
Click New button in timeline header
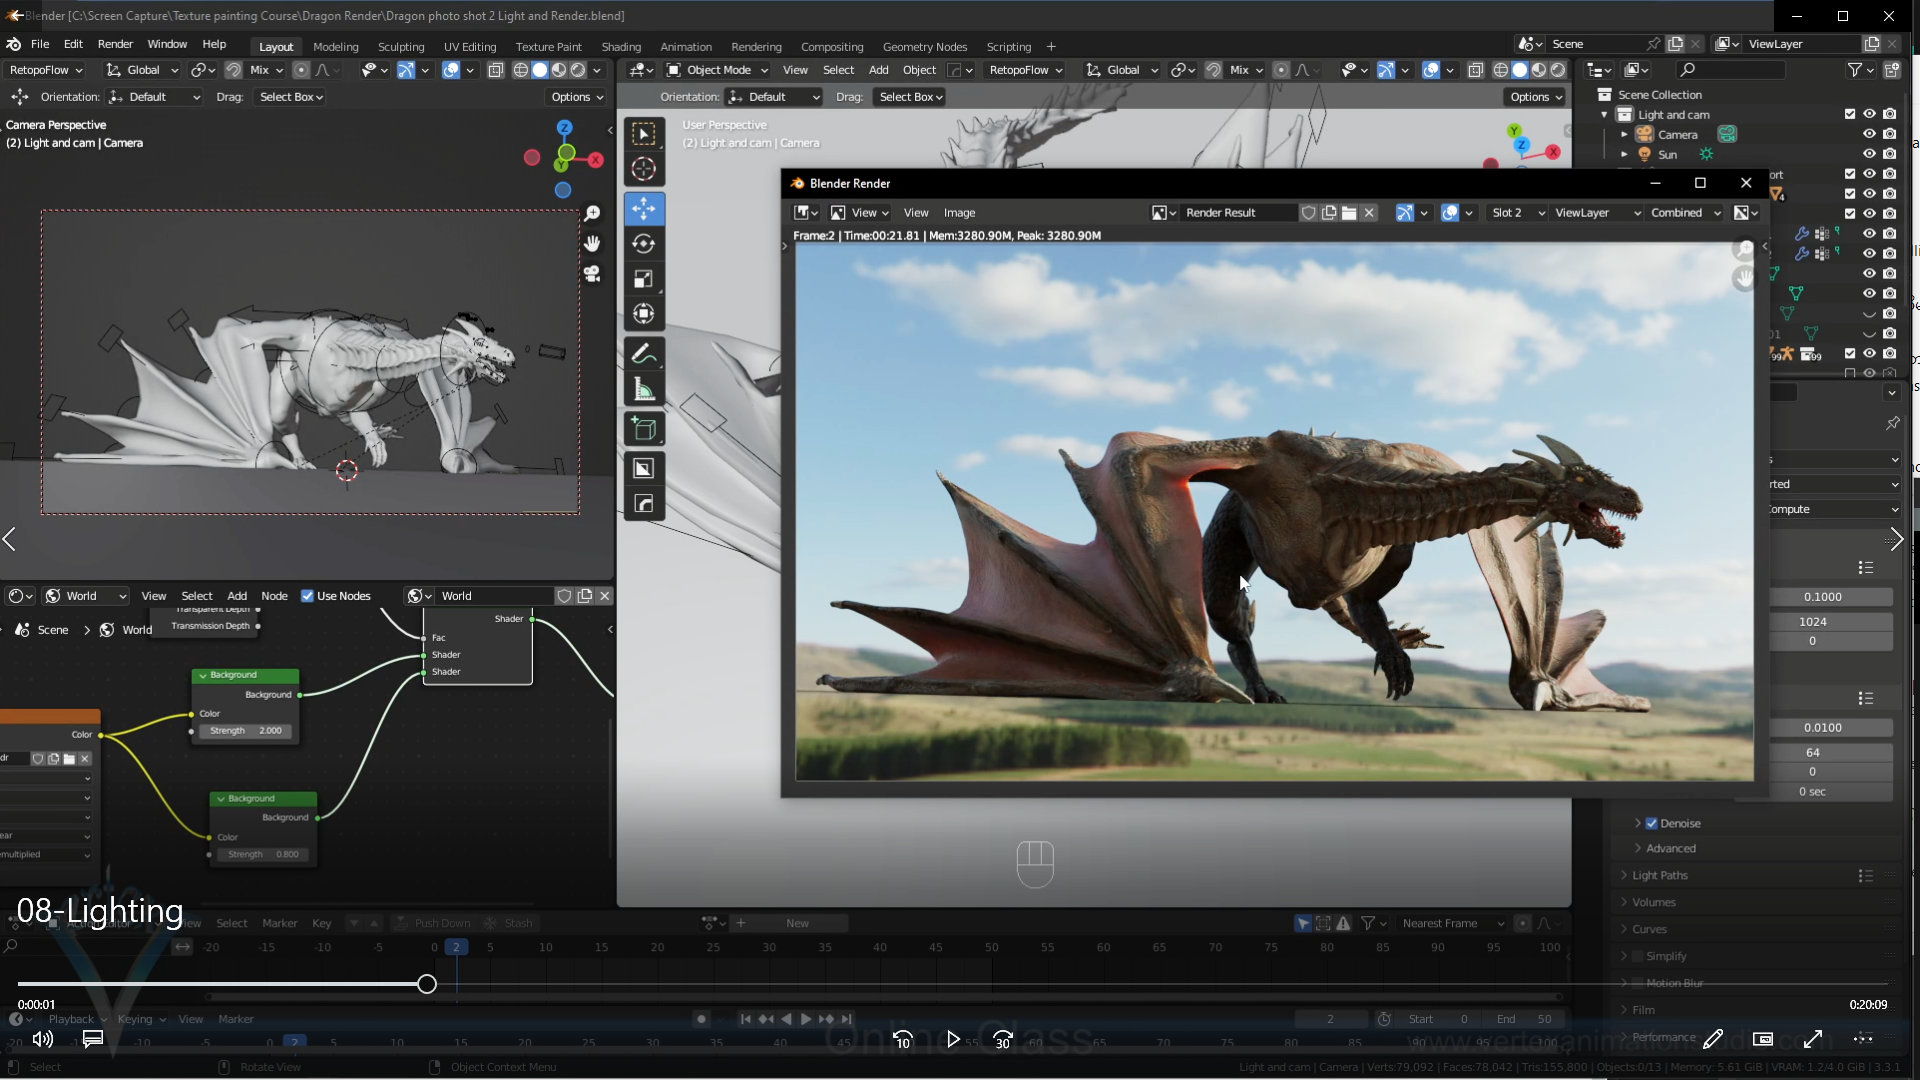[x=797, y=923]
